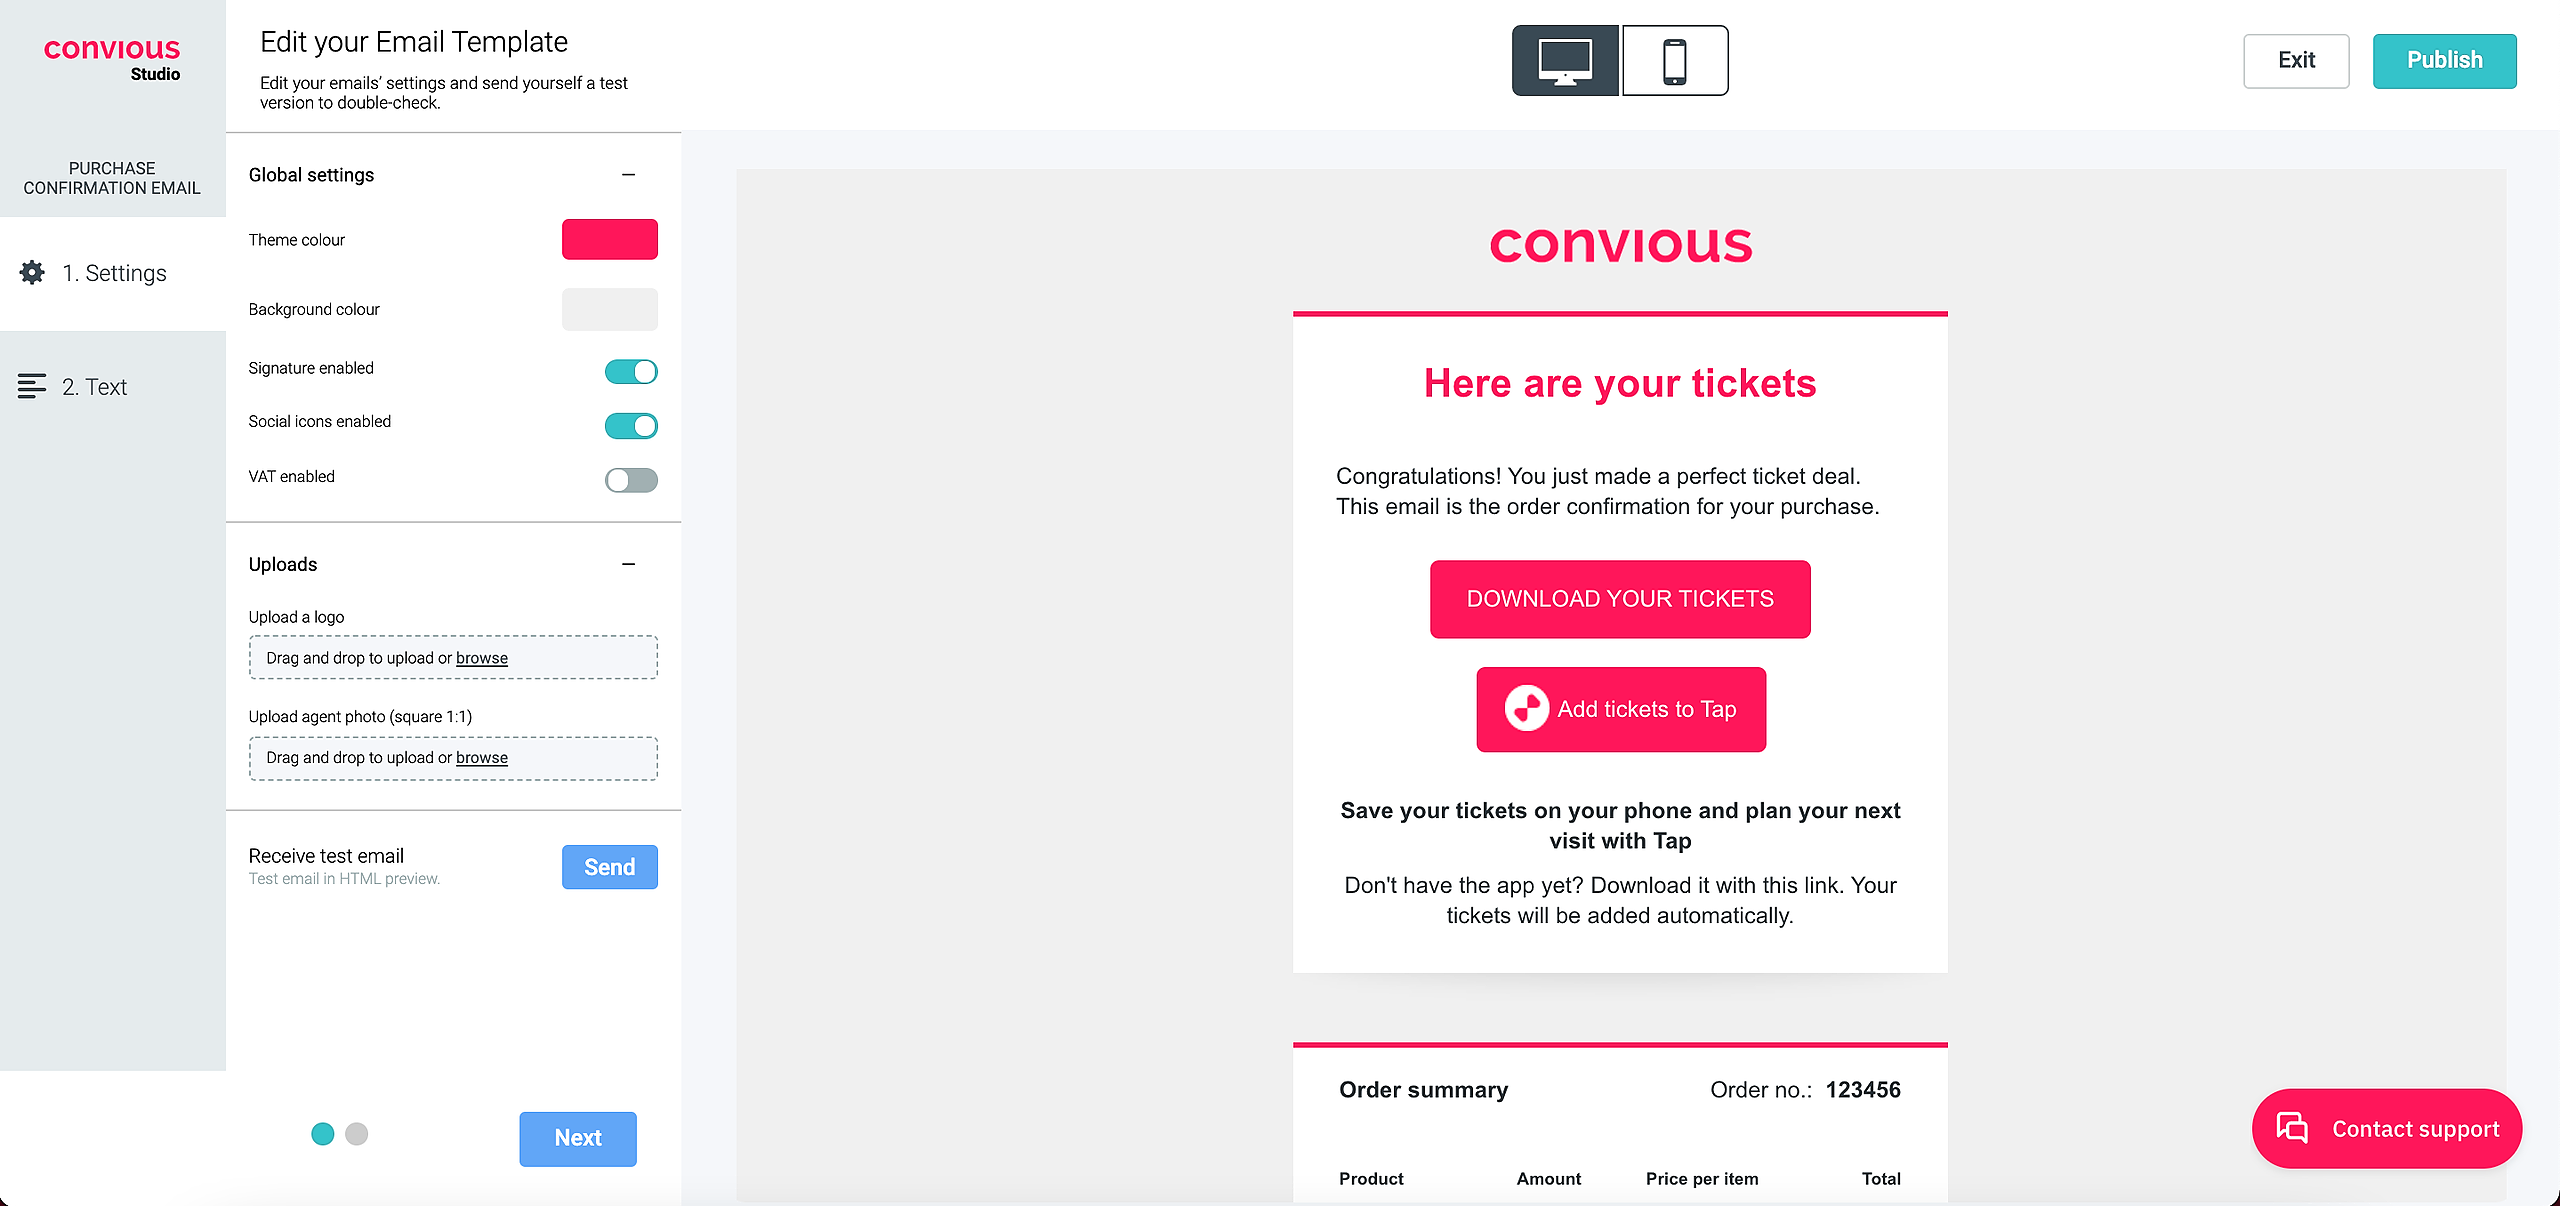Screen dimensions: 2560x1206
Task: Turn off Social icons enabled switch
Action: tap(631, 426)
